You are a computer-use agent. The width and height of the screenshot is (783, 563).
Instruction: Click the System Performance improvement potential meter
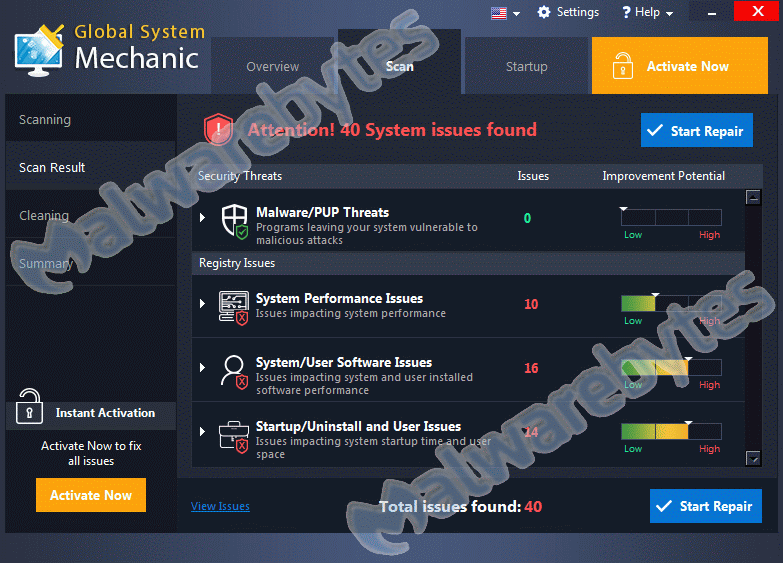[x=671, y=303]
